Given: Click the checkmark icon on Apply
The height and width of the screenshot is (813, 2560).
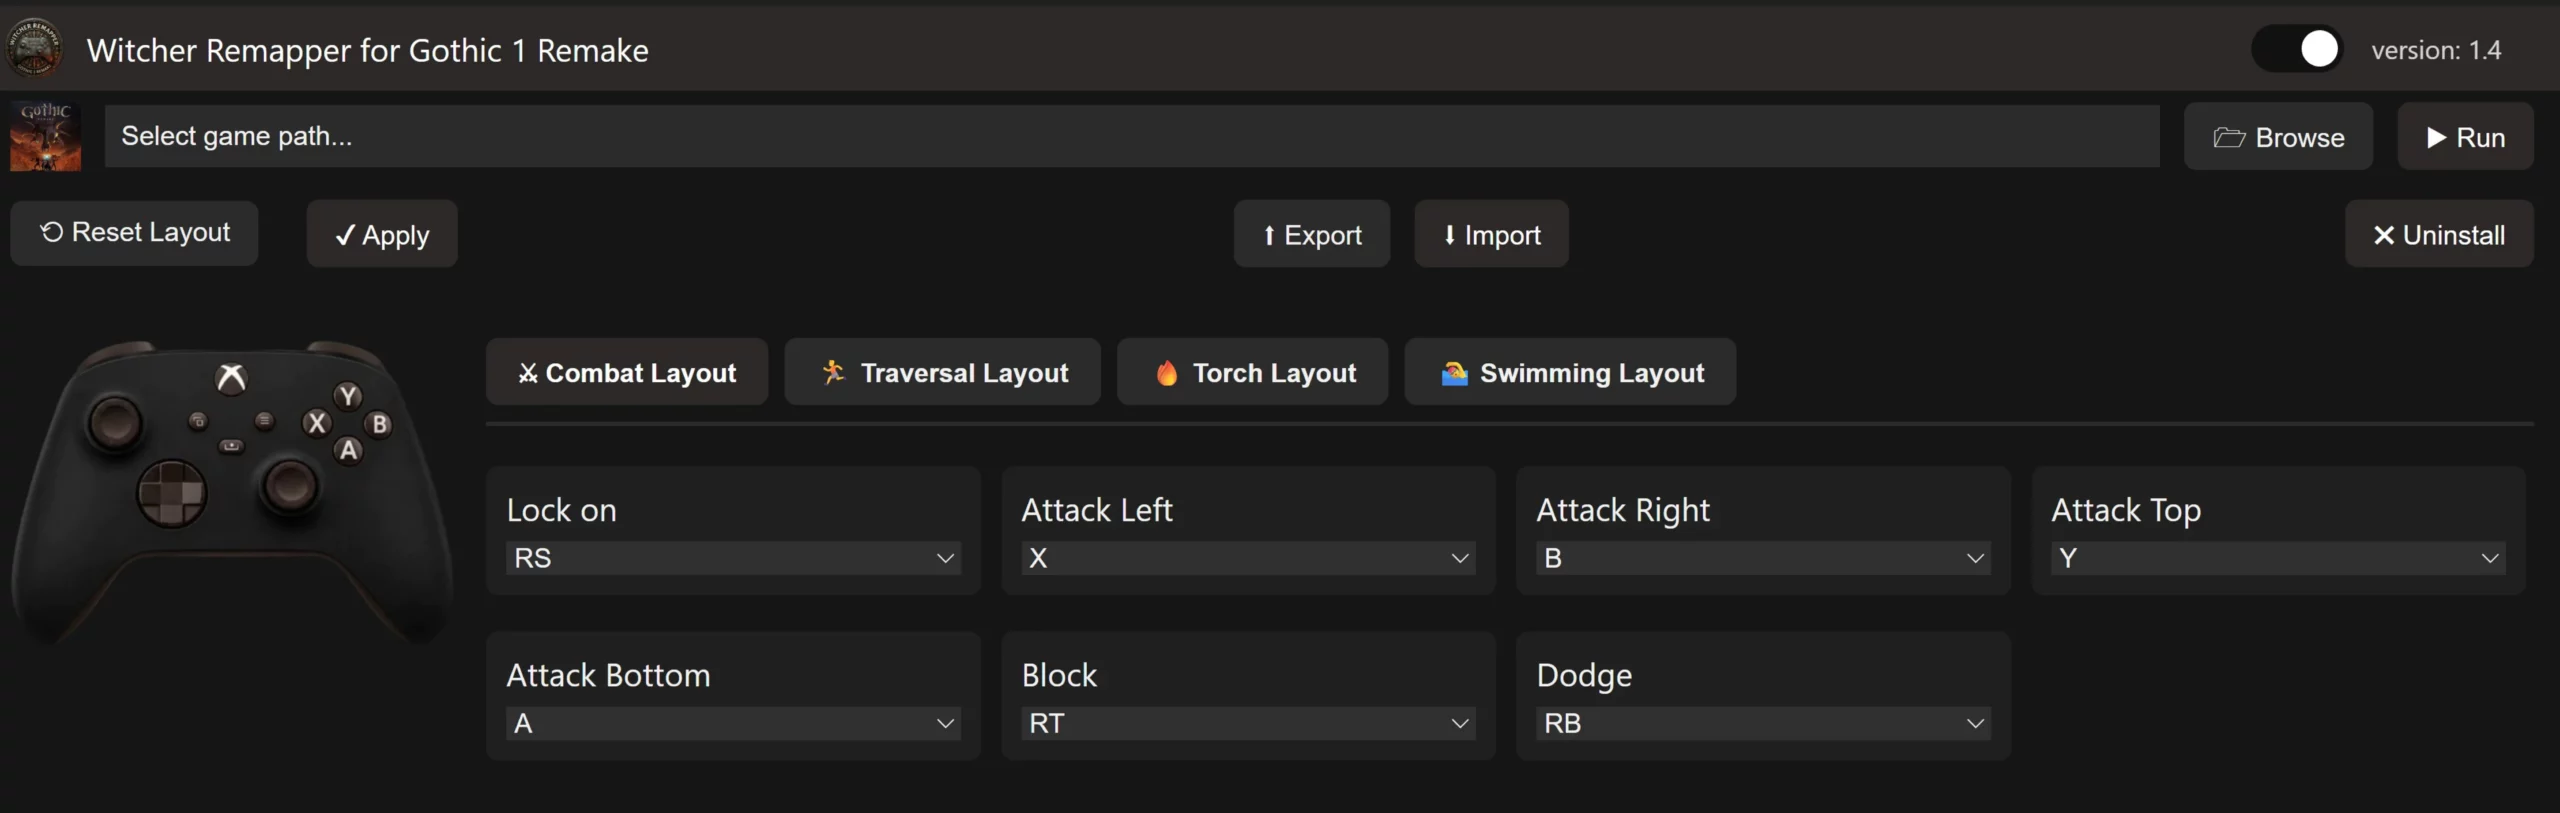Looking at the screenshot, I should 345,235.
